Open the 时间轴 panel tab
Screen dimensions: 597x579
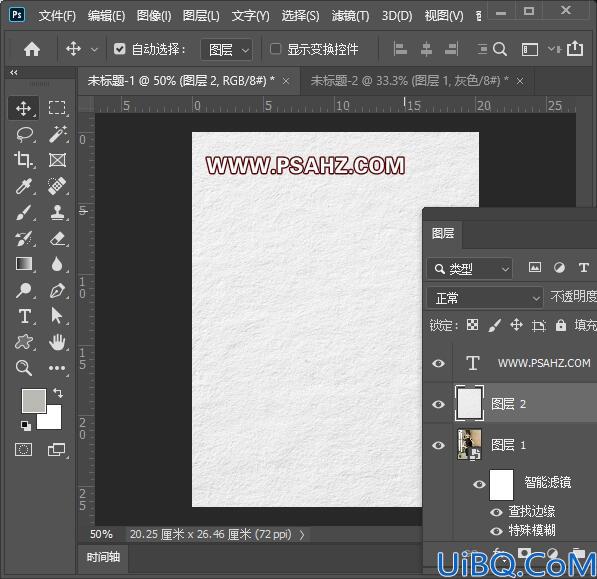[103, 557]
